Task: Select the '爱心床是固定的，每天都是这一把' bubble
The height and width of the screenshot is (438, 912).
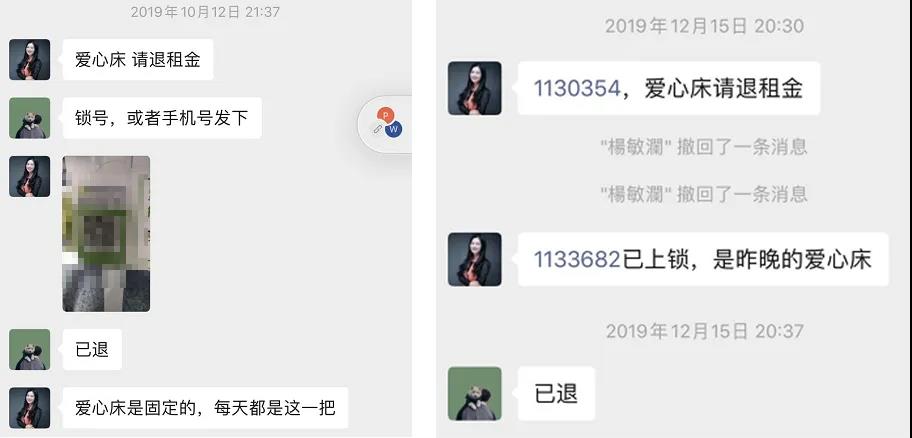Action: [x=205, y=408]
